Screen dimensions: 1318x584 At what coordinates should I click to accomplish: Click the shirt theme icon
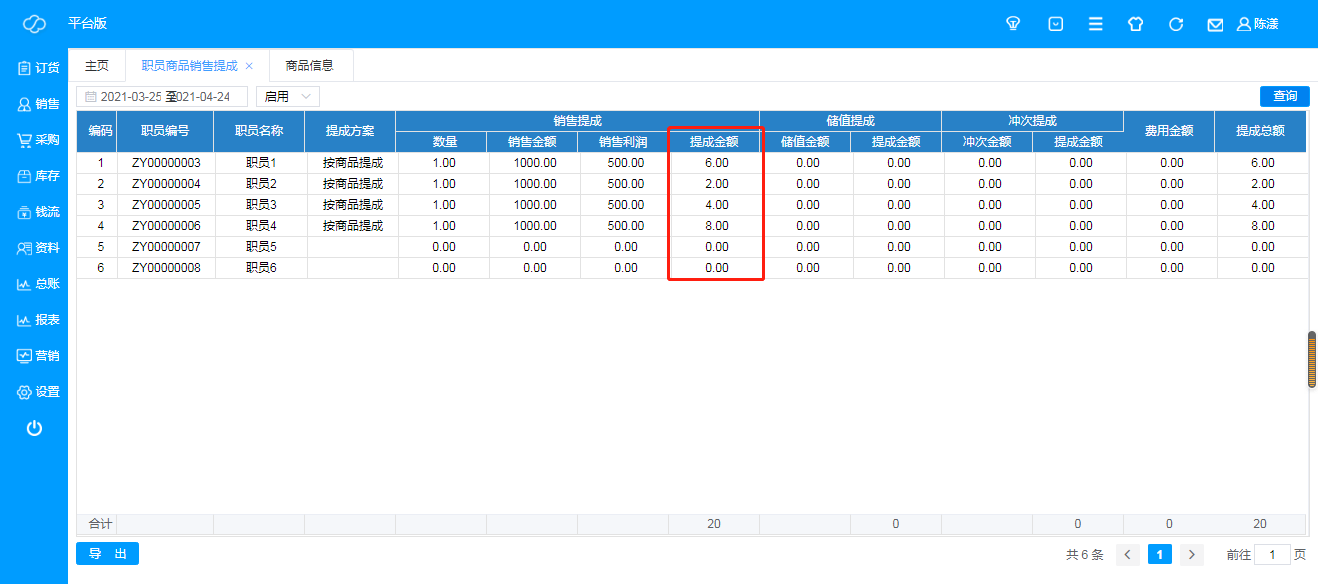click(1135, 24)
